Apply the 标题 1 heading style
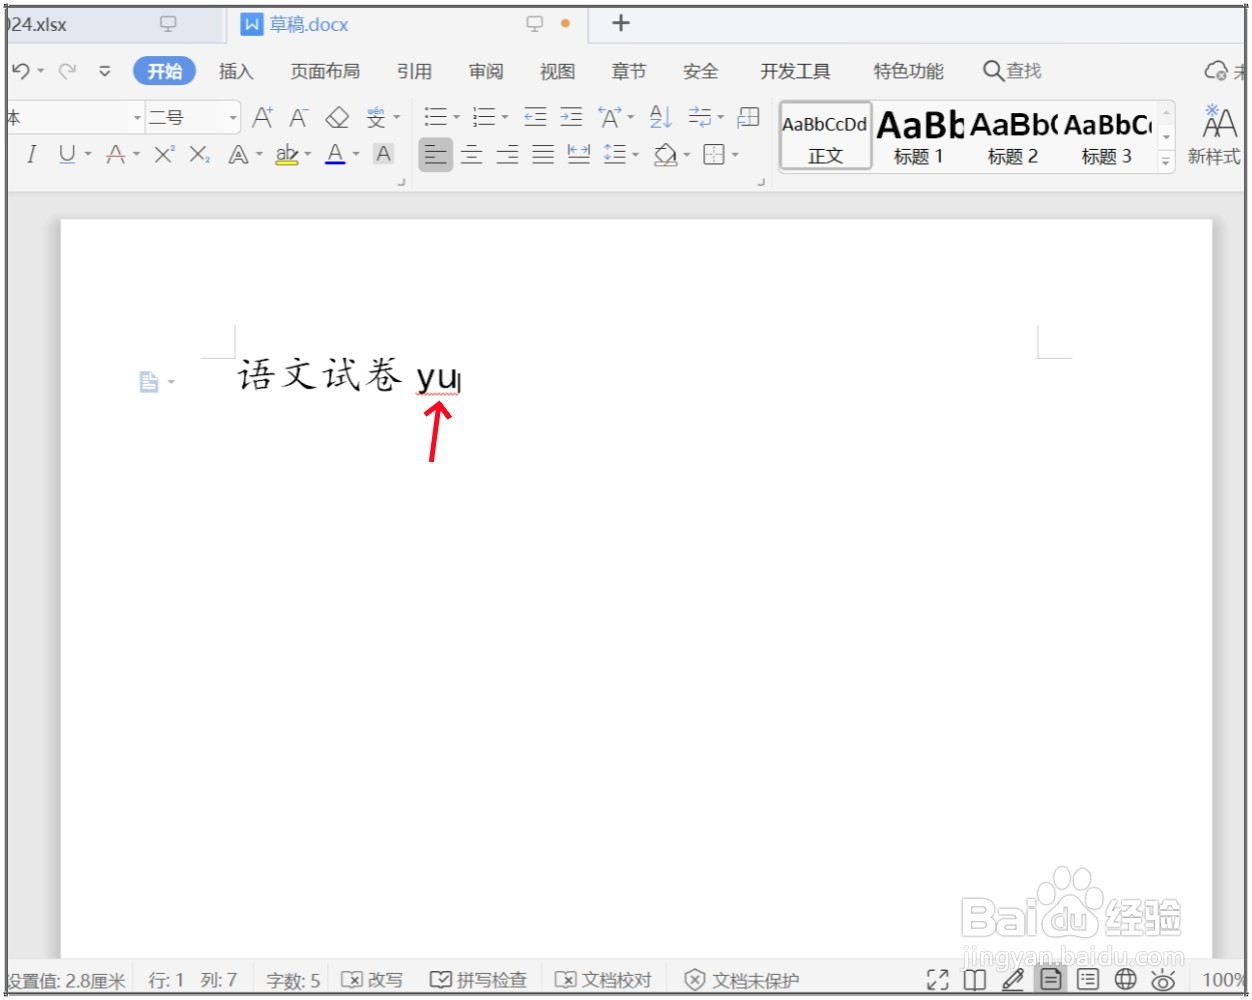This screenshot has width=1252, height=1000. point(918,135)
